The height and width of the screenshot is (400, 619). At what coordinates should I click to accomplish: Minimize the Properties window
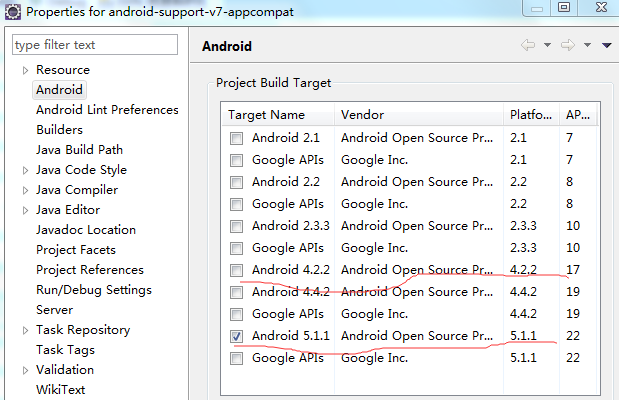click(537, 8)
